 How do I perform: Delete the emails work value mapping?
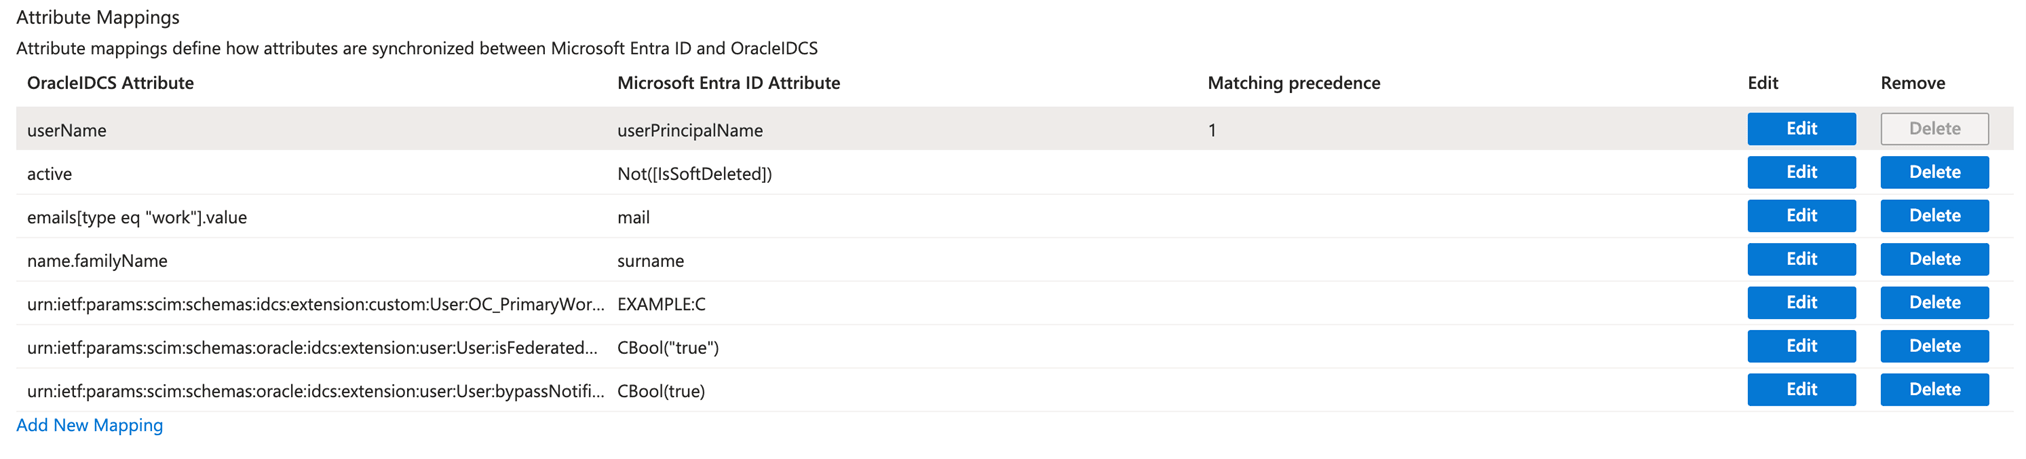(1934, 216)
